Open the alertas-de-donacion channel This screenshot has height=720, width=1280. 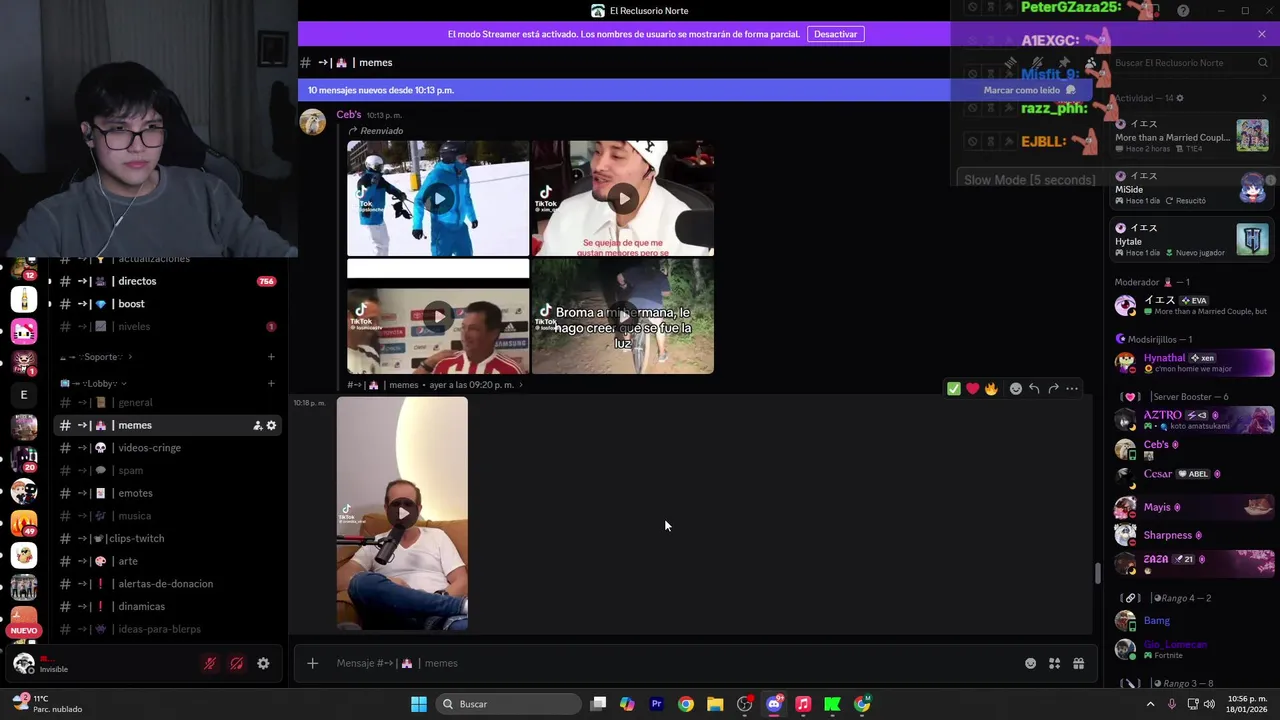tap(166, 584)
